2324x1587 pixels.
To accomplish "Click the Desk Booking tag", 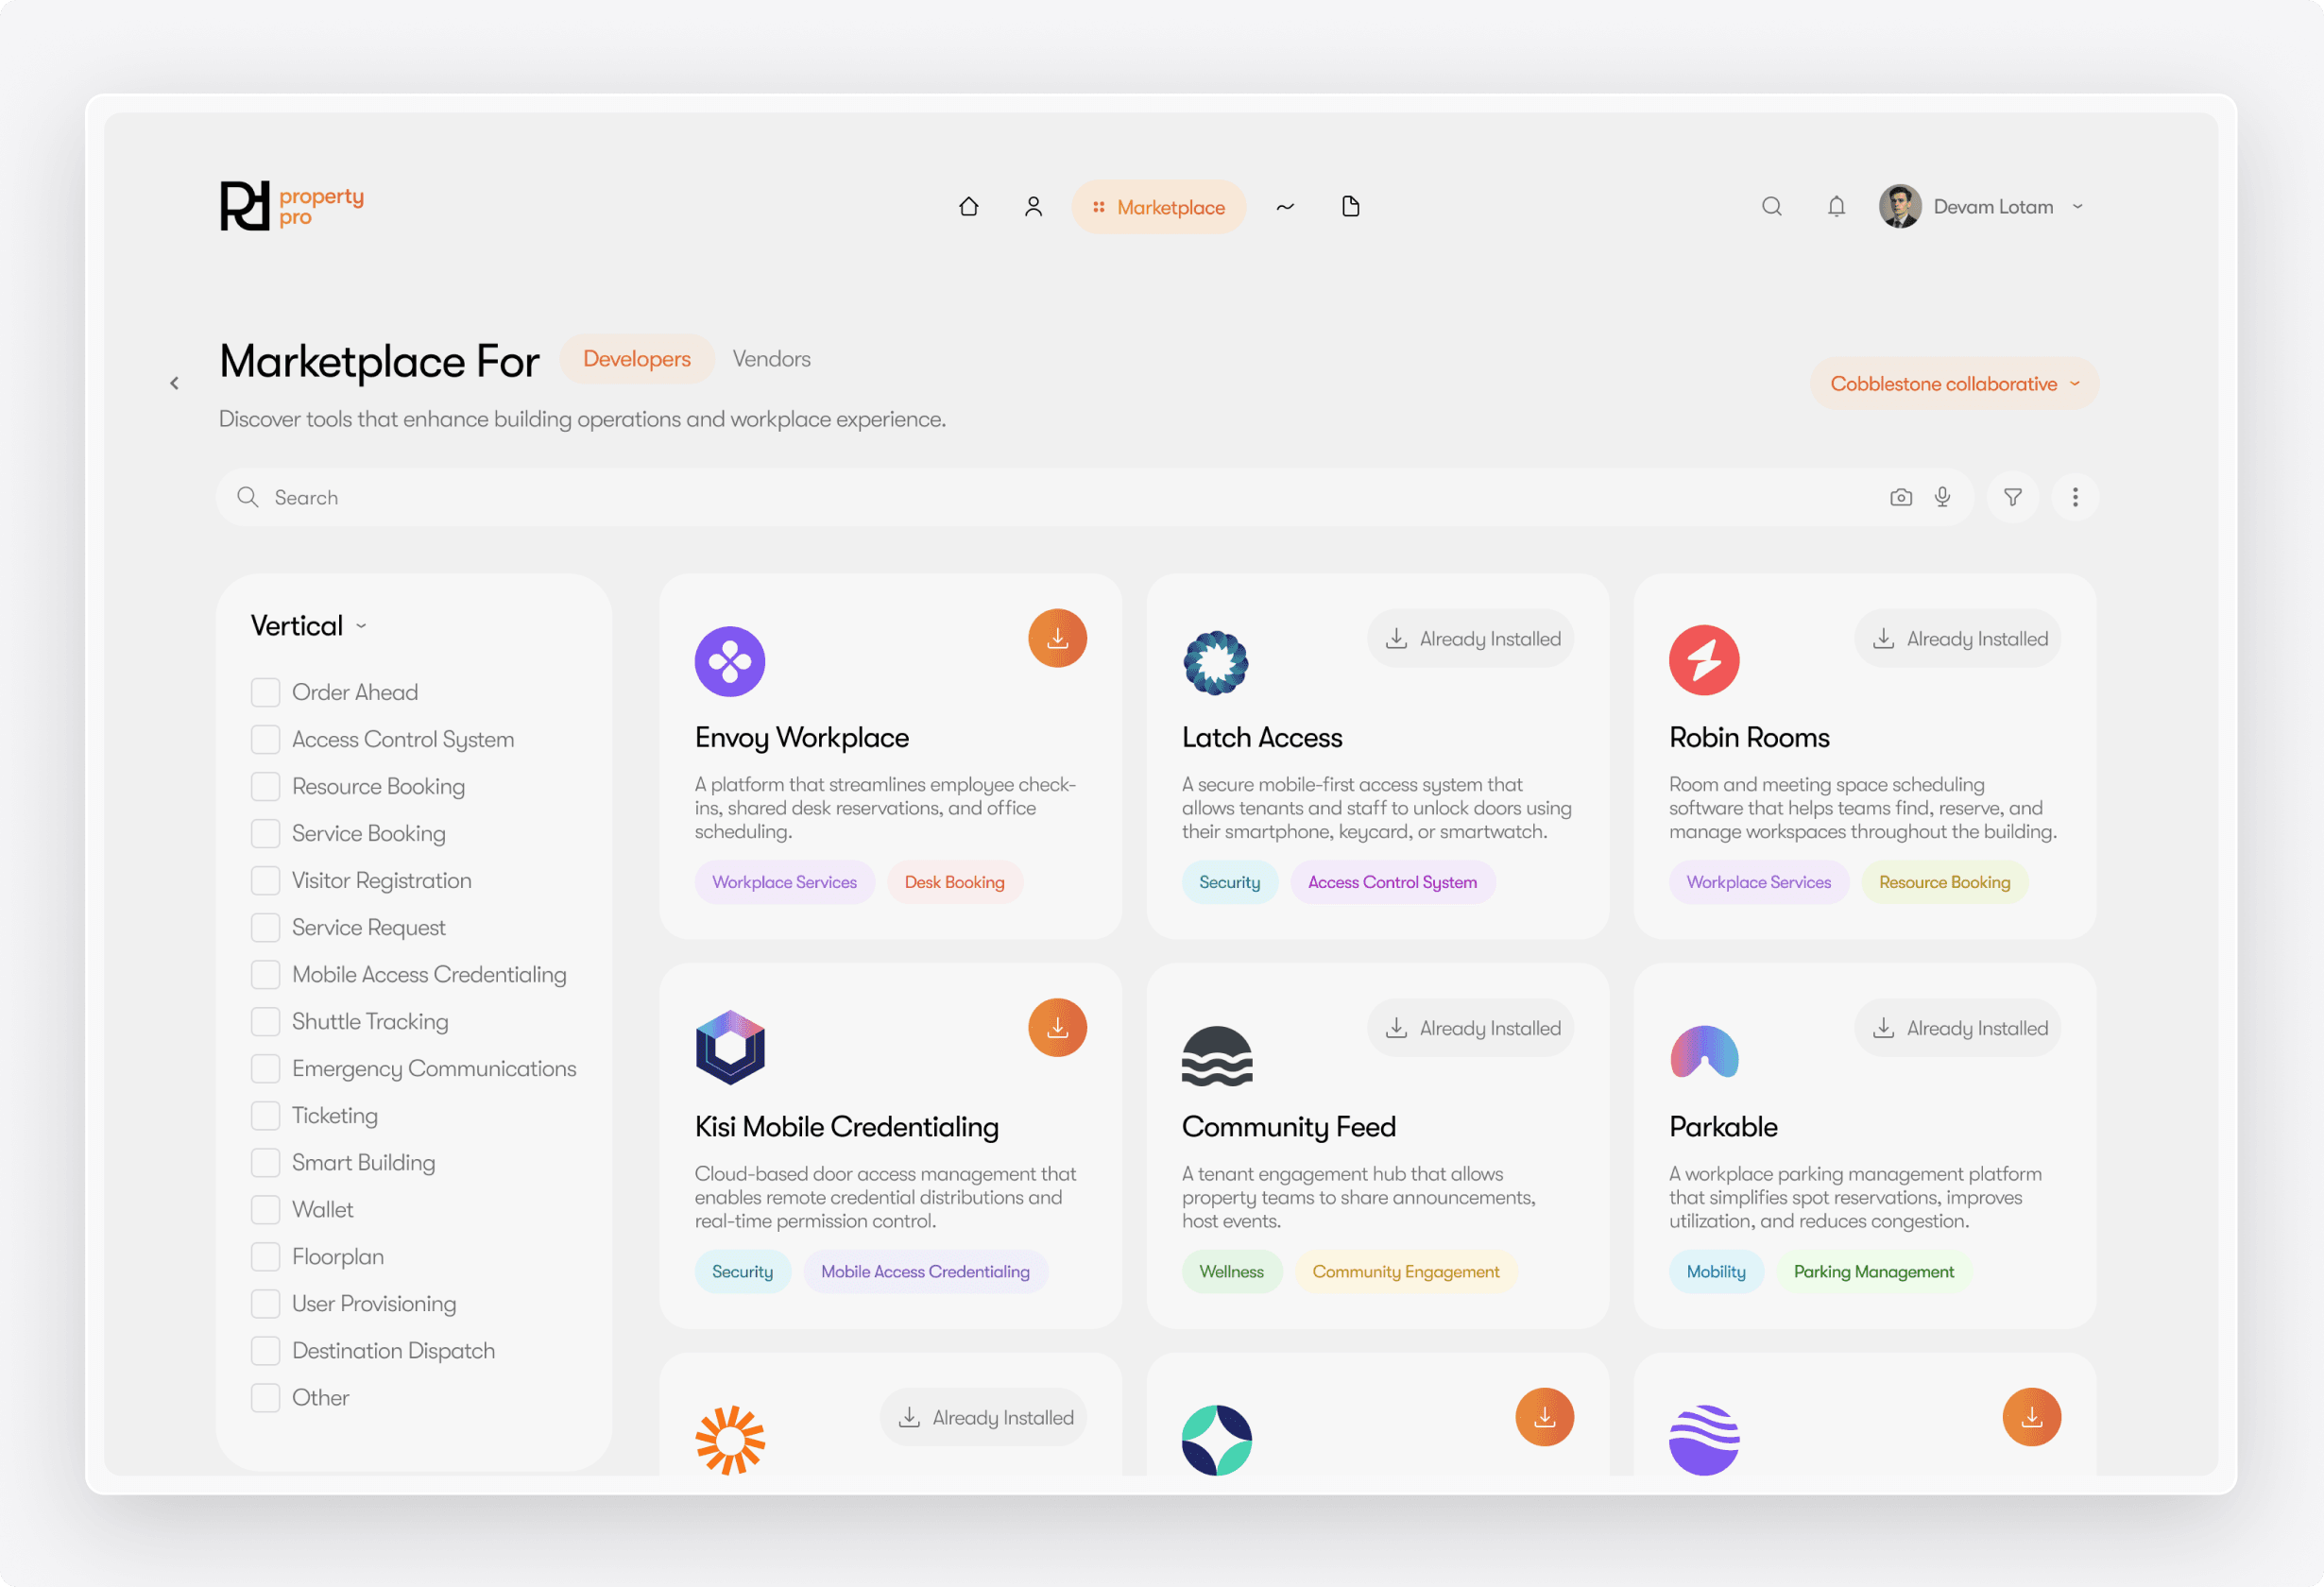I will click(x=954, y=882).
